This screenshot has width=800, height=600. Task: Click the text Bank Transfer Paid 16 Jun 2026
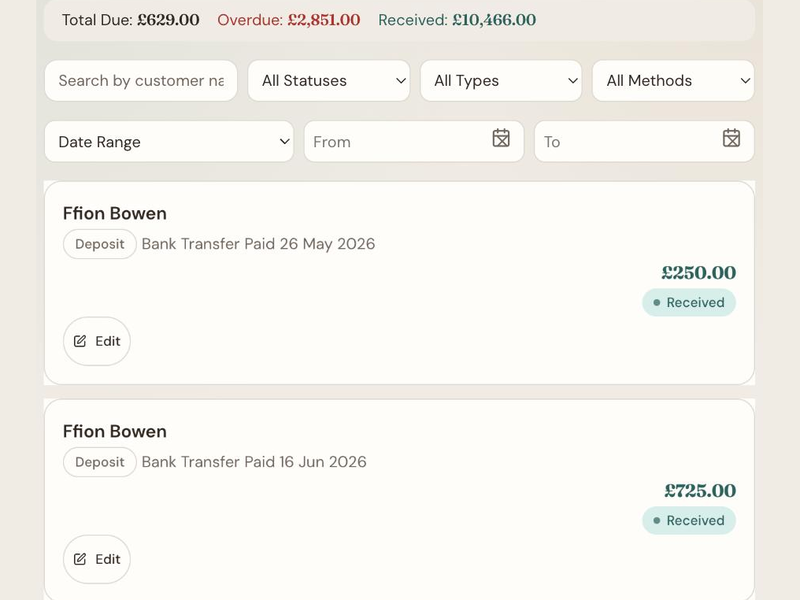tap(254, 462)
